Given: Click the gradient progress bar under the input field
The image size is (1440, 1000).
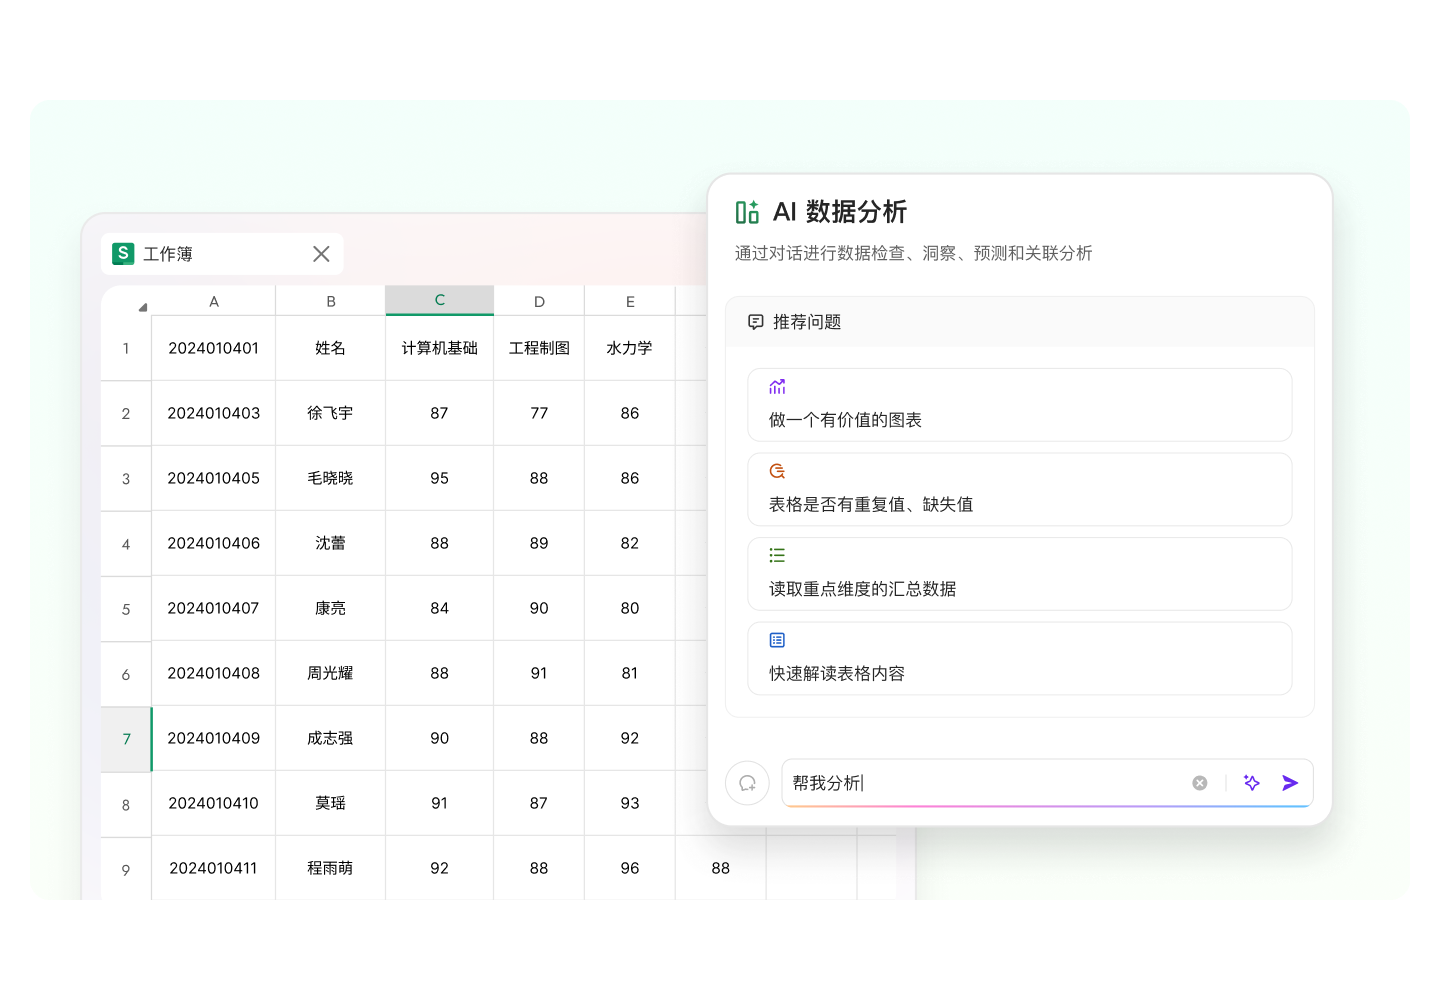Looking at the screenshot, I should point(1047,805).
